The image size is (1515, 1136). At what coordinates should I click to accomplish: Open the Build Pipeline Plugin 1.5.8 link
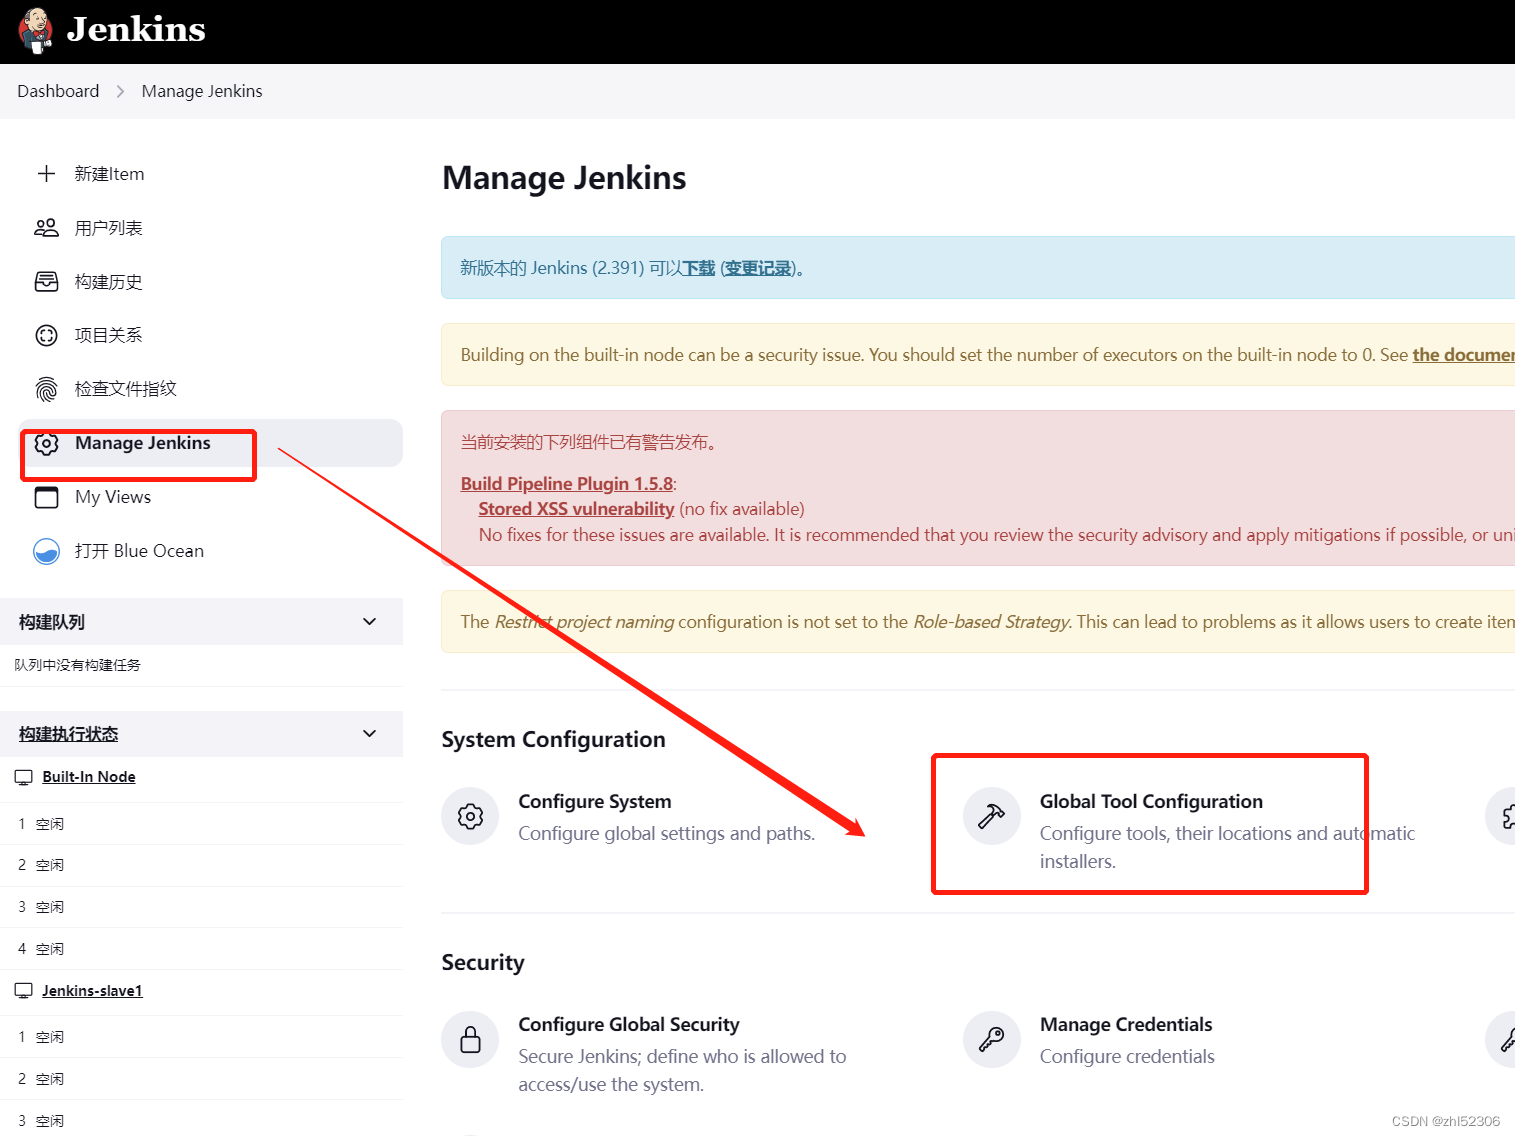[567, 484]
